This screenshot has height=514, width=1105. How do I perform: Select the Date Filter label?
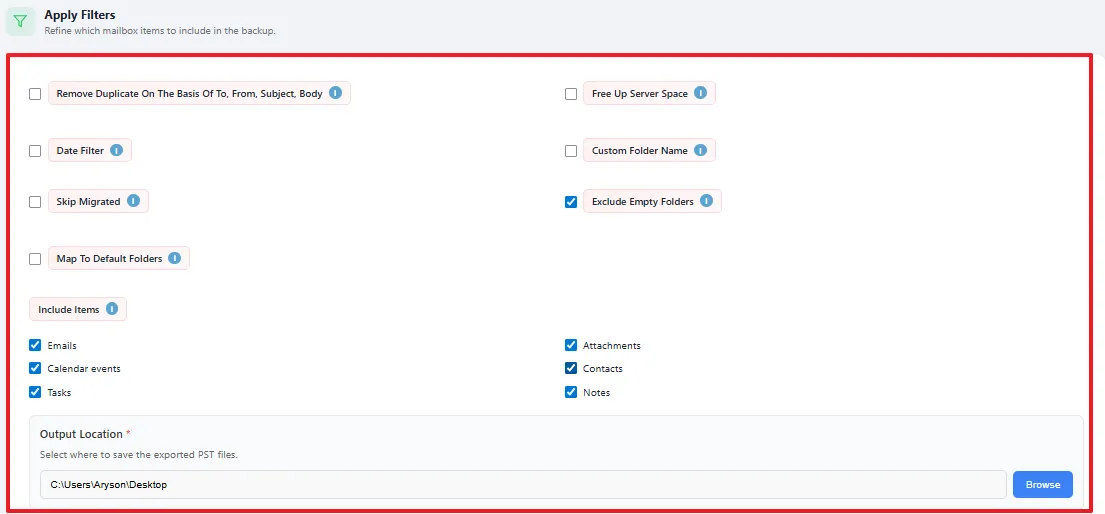(x=80, y=151)
